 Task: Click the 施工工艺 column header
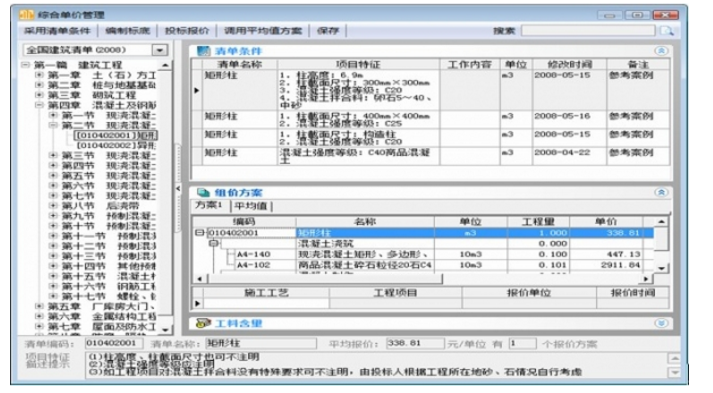click(266, 292)
